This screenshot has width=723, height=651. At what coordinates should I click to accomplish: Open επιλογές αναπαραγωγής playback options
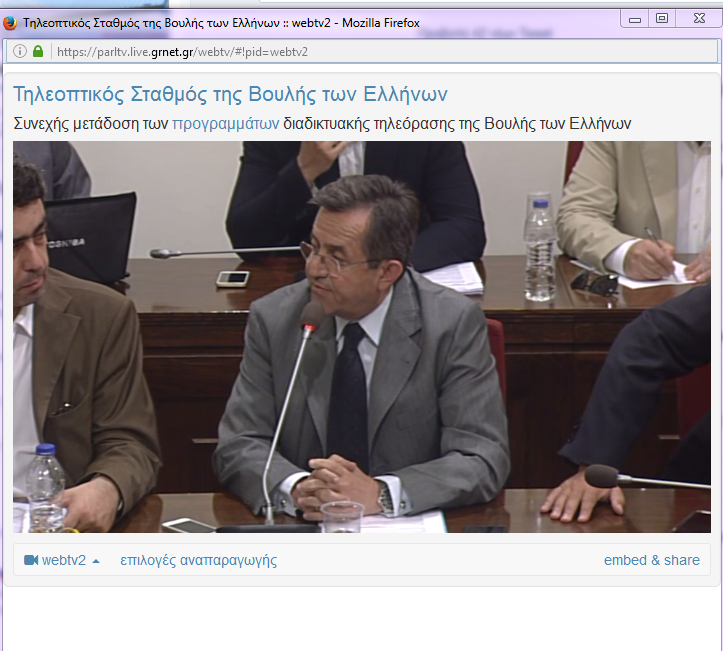(x=198, y=560)
